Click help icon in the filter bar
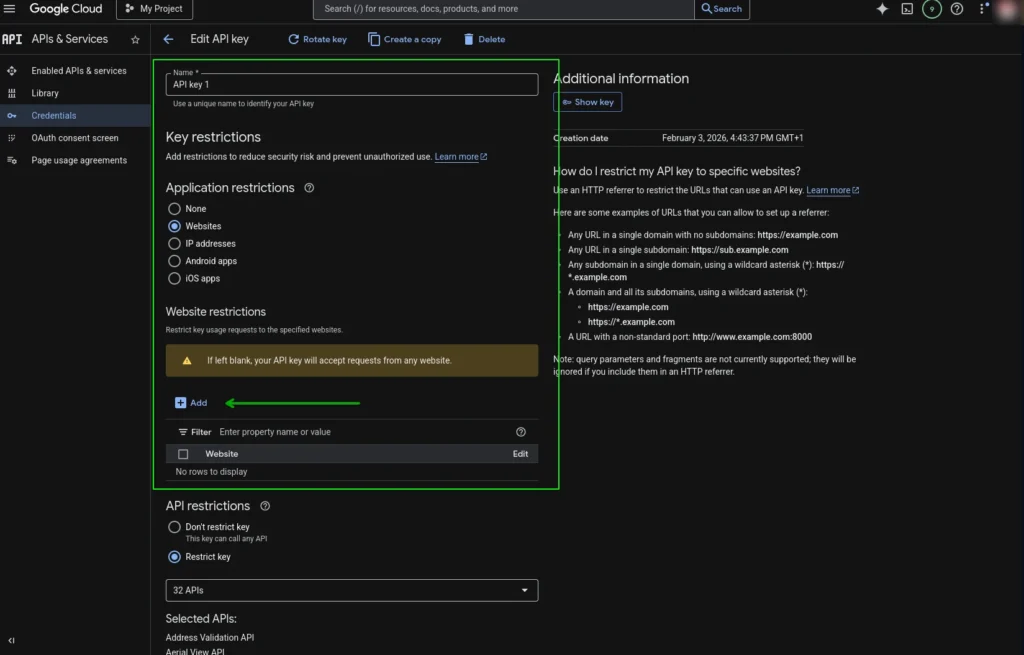The image size is (1024, 655). 520,432
